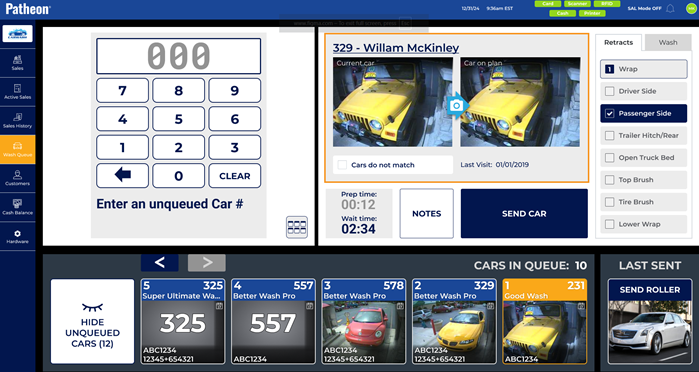
Task: Open Sales History in the sidebar
Action: 17,120
